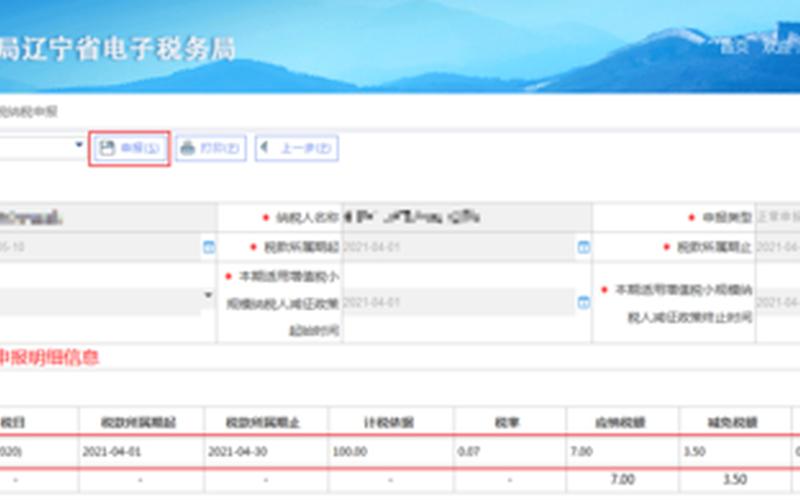This screenshot has height=500, width=800.
Task: Click the 首页 link in the header
Action: [735, 47]
